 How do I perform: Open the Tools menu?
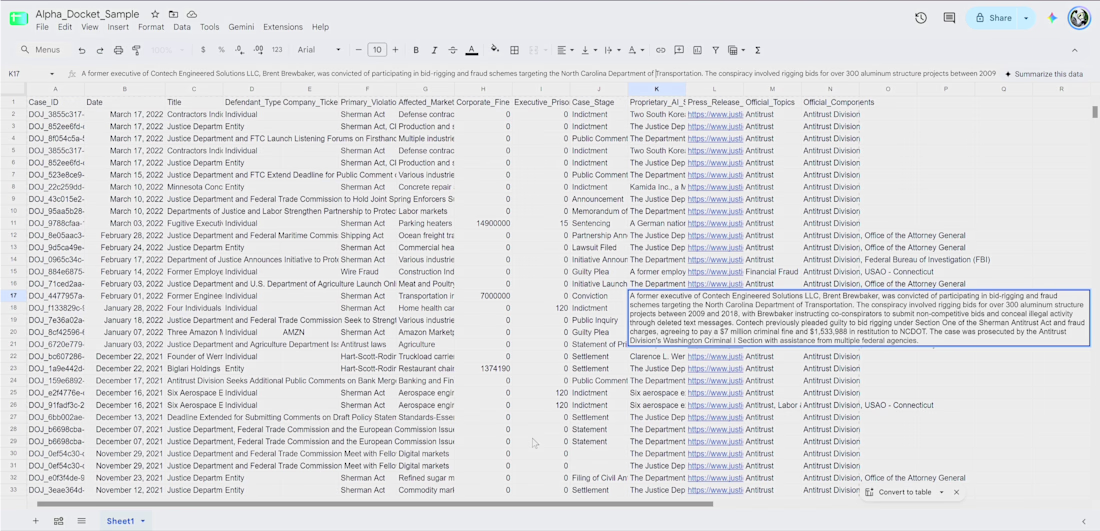click(x=209, y=27)
